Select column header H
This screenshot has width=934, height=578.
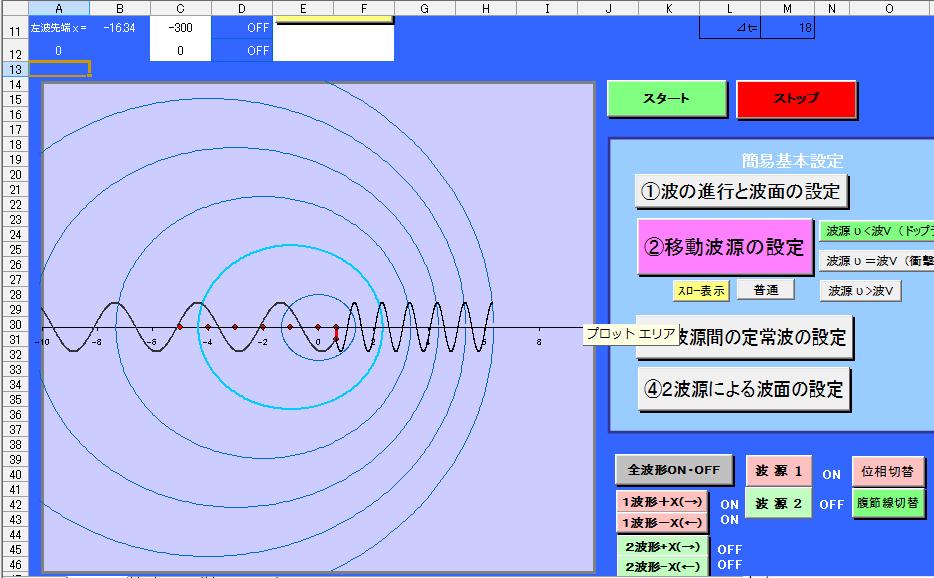point(486,8)
